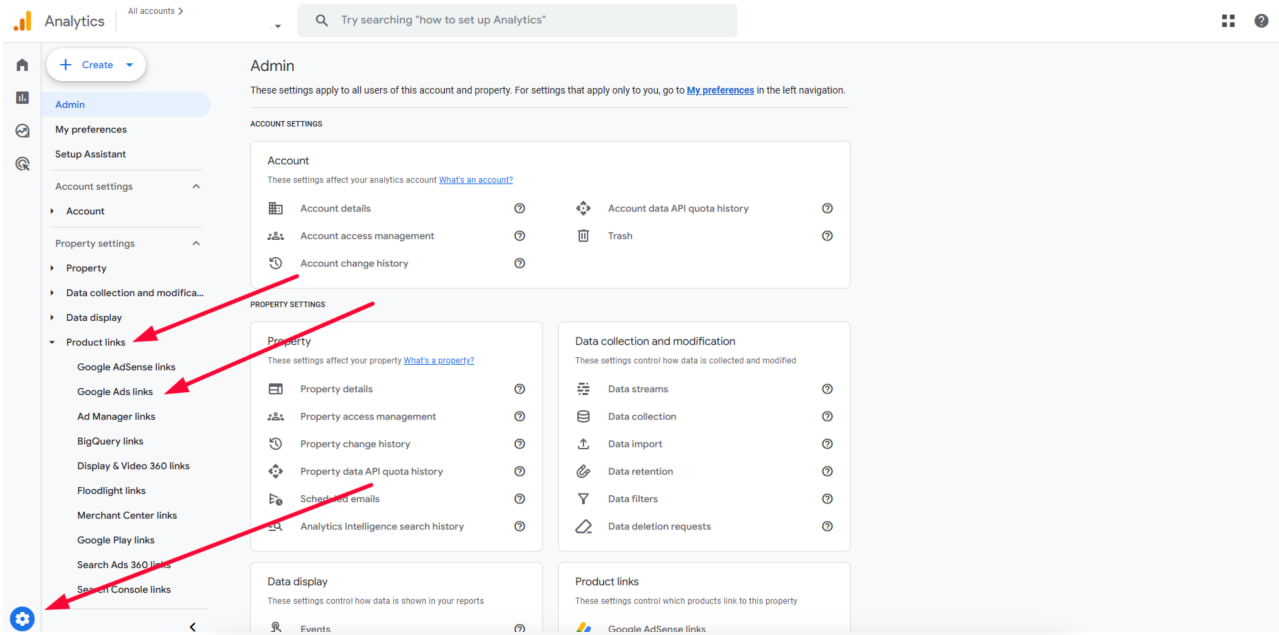Open Data deletion requests
This screenshot has width=1279, height=635.
(x=659, y=526)
